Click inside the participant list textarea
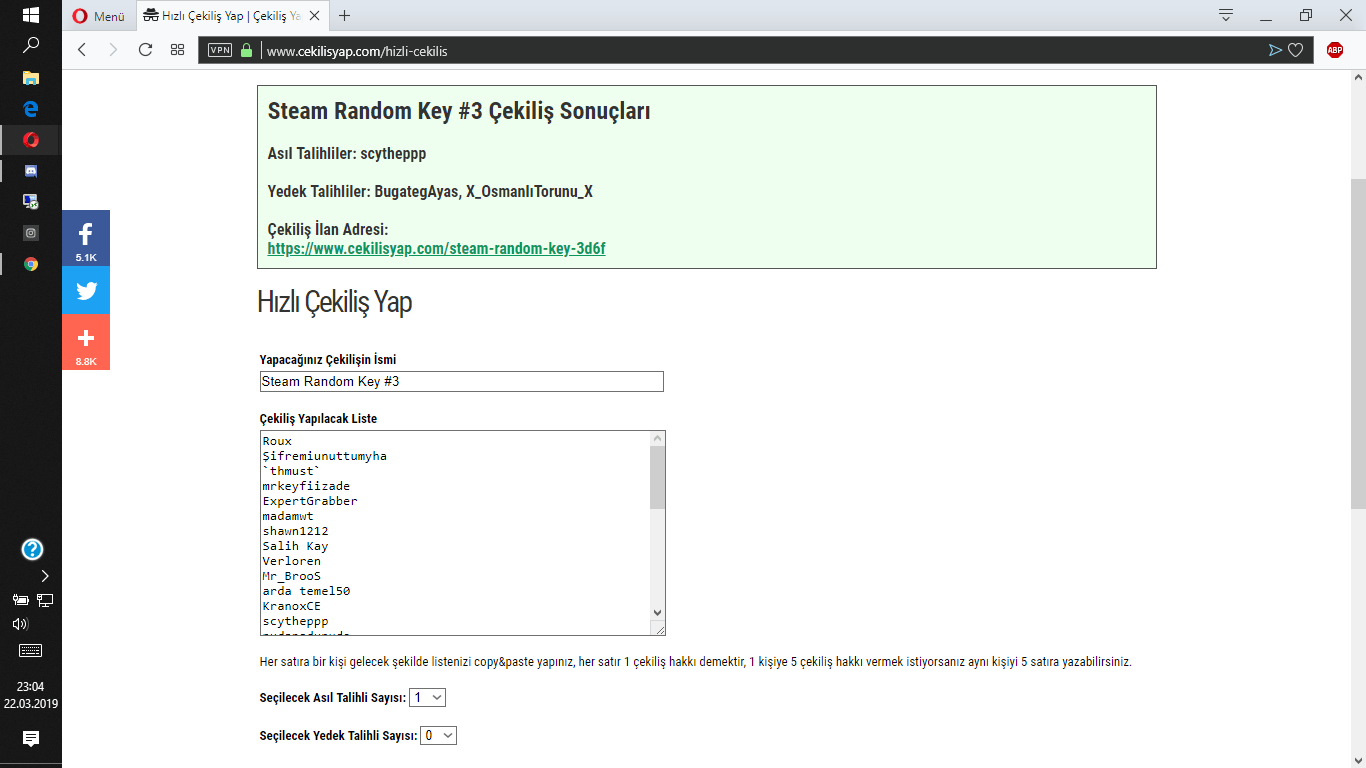 454,533
